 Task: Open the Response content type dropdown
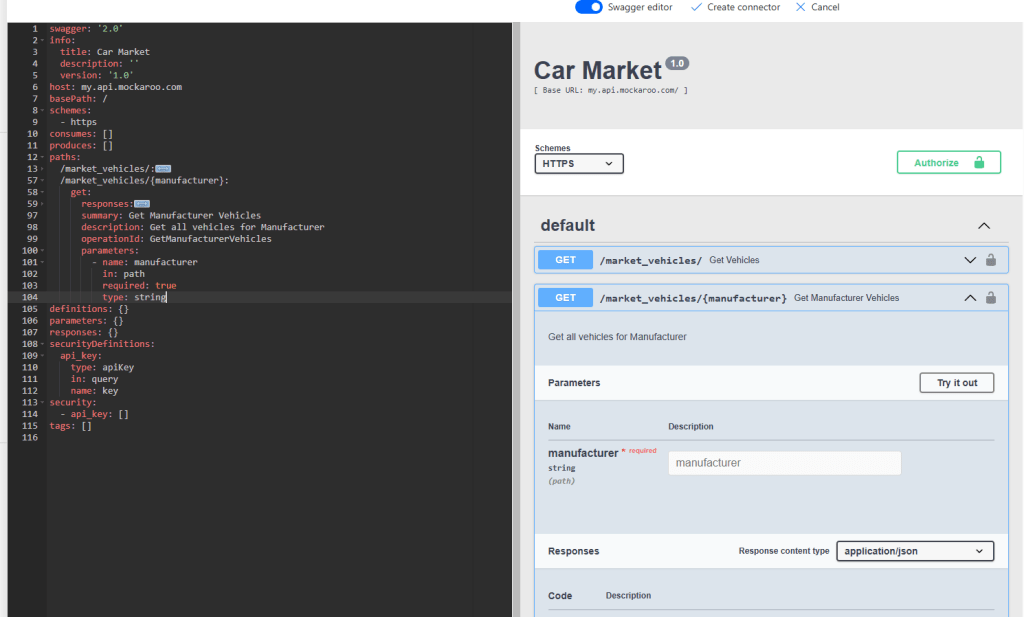click(x=914, y=551)
